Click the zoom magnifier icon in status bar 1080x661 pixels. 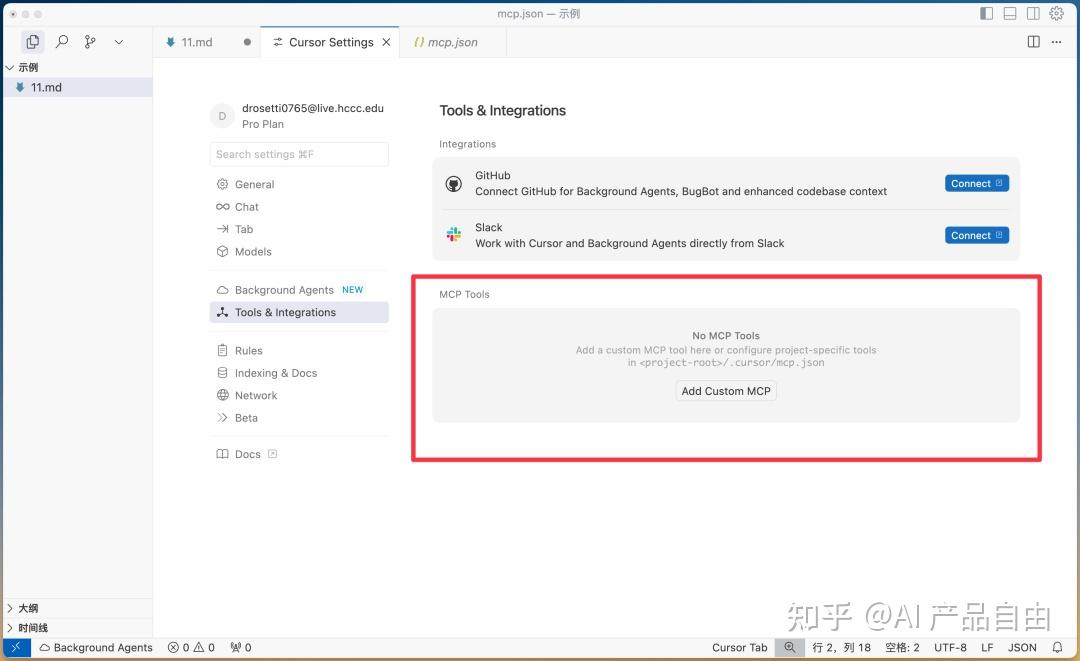[x=789, y=647]
